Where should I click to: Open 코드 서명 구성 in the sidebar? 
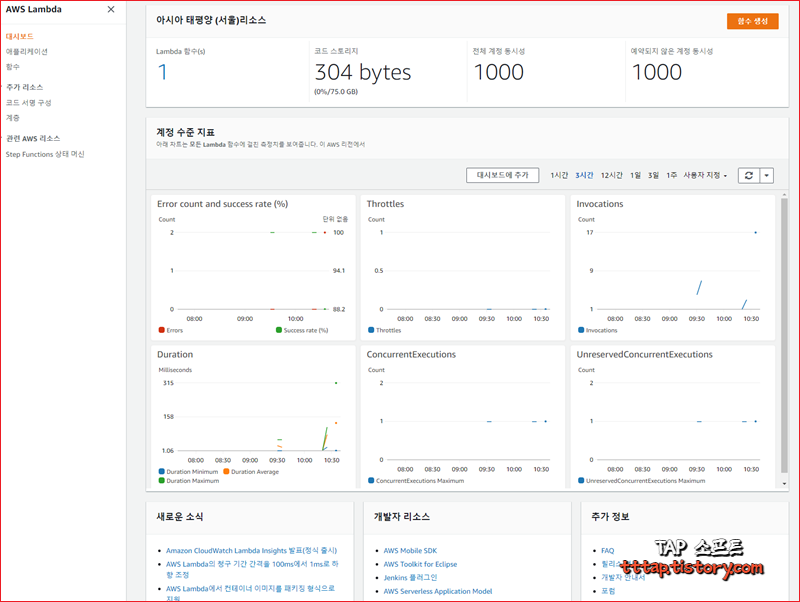[29, 103]
